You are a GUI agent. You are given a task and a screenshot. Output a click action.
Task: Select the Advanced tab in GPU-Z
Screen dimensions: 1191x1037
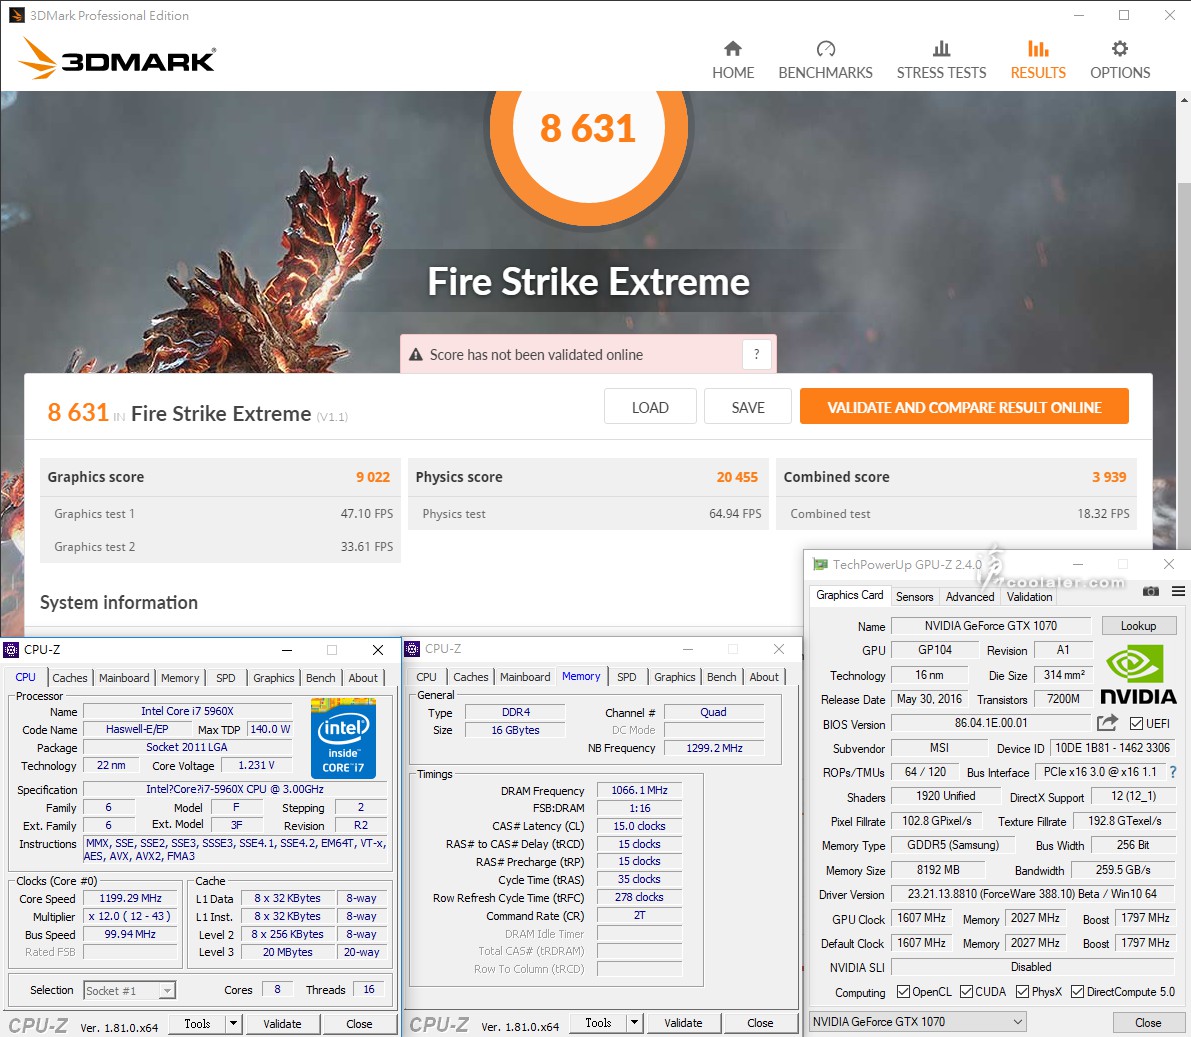[x=970, y=596]
